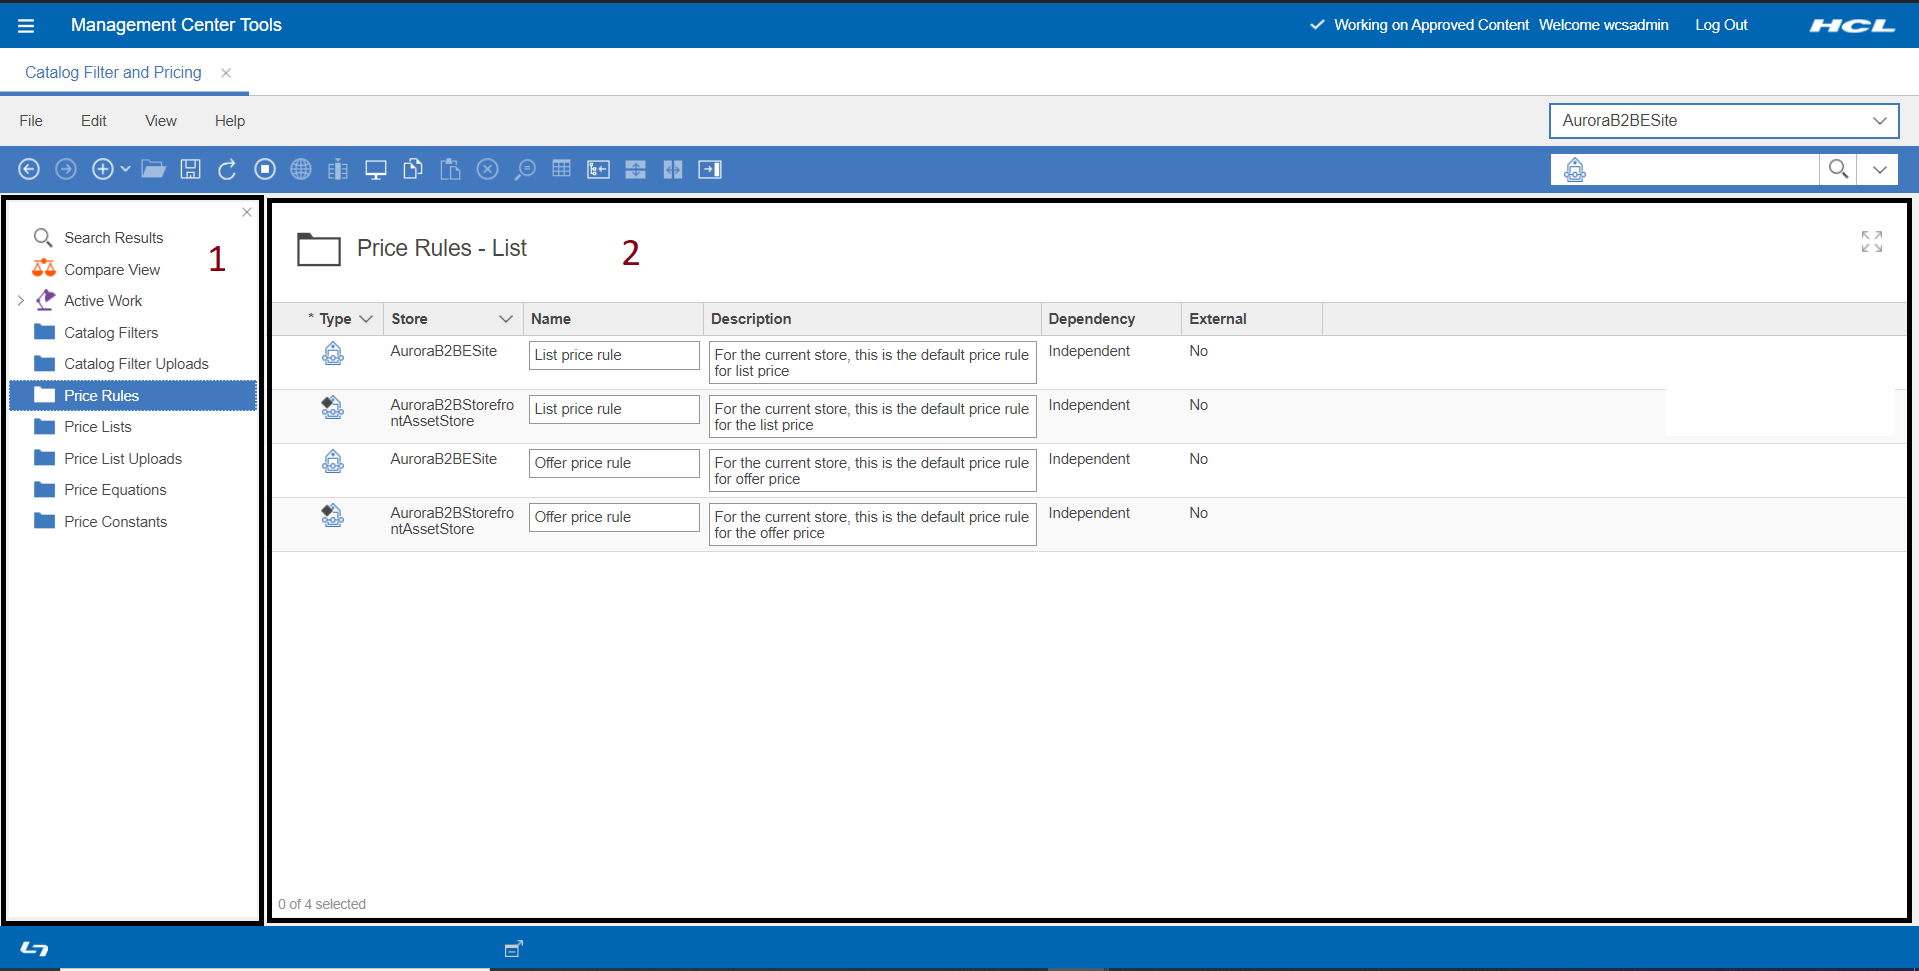Edit Name field of AuroraB2BESite List price rule
Image resolution: width=1919 pixels, height=971 pixels.
[614, 355]
